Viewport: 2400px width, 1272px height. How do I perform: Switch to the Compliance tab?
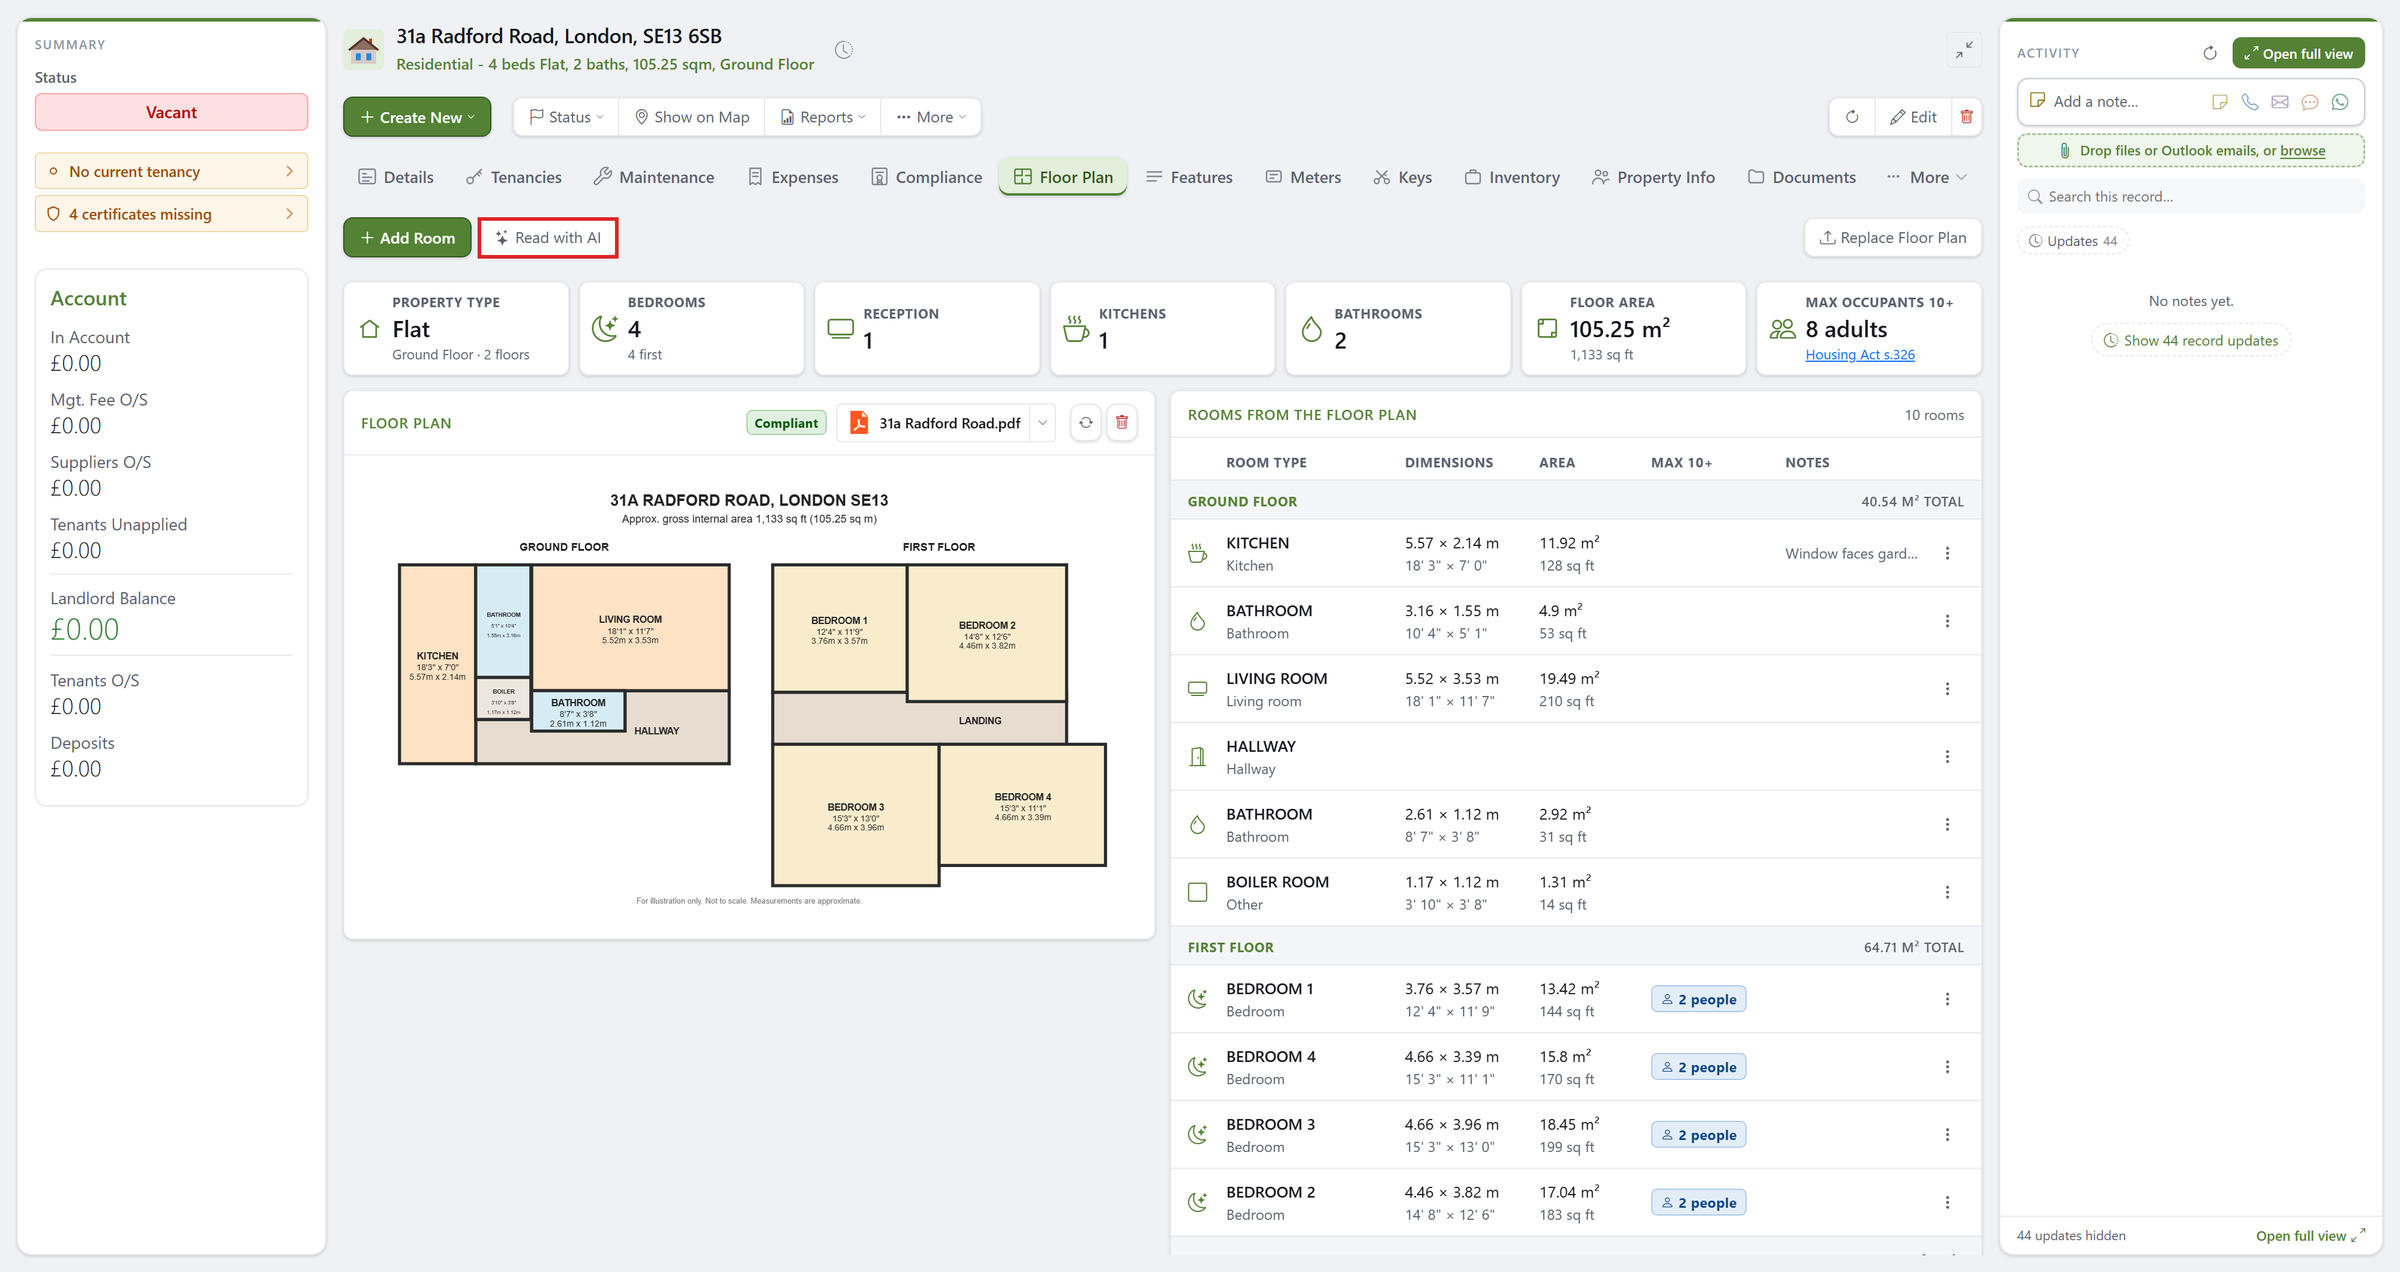click(926, 177)
